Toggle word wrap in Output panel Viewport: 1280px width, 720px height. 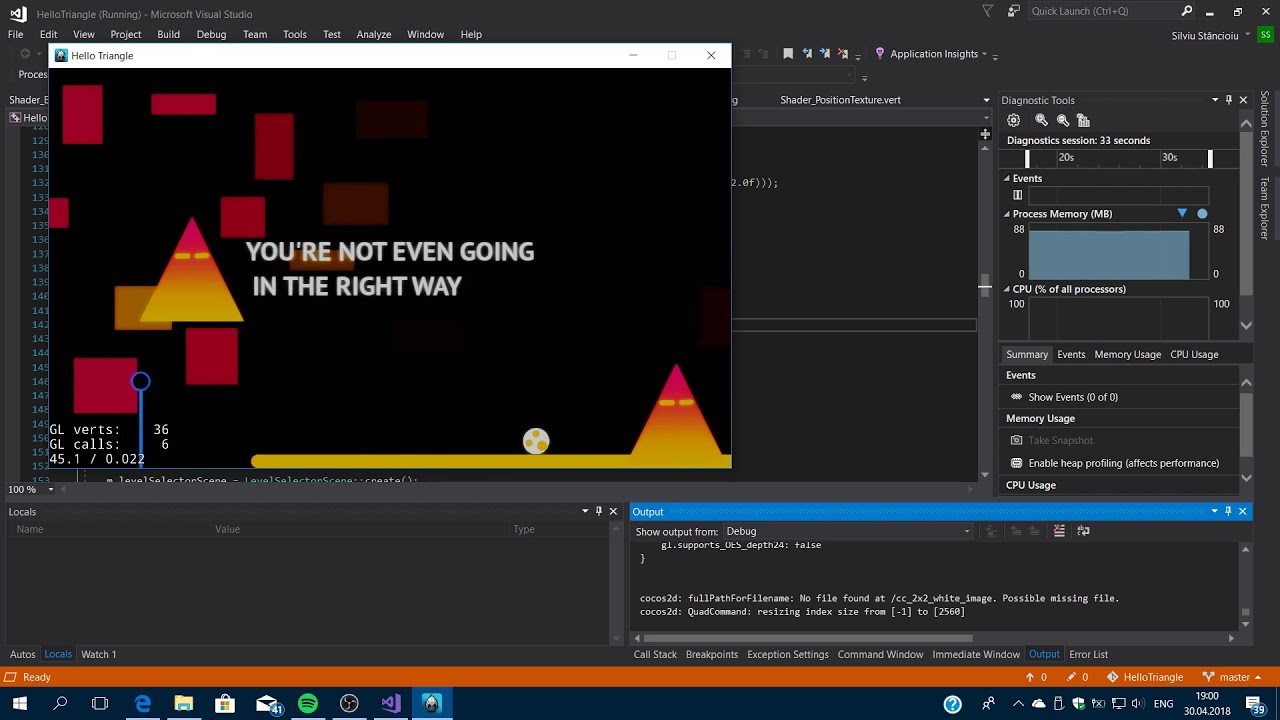tap(1083, 531)
